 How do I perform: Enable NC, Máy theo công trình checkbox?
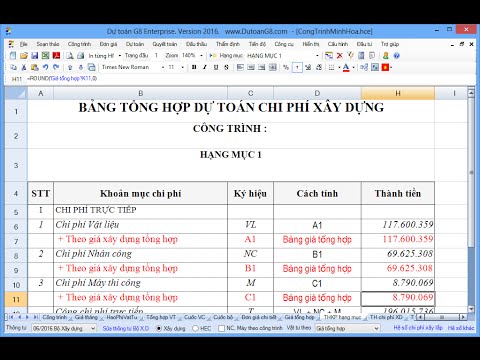point(221,328)
